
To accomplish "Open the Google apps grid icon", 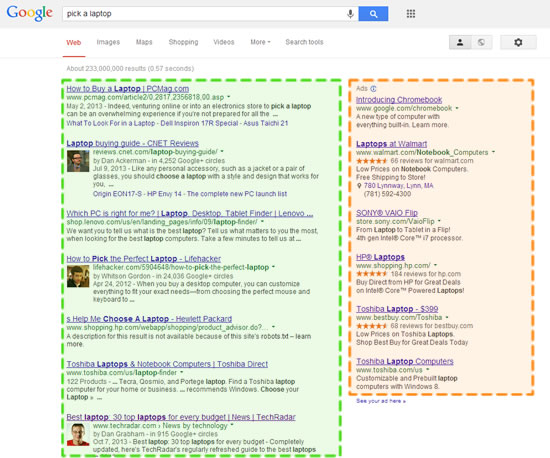I will coord(410,14).
